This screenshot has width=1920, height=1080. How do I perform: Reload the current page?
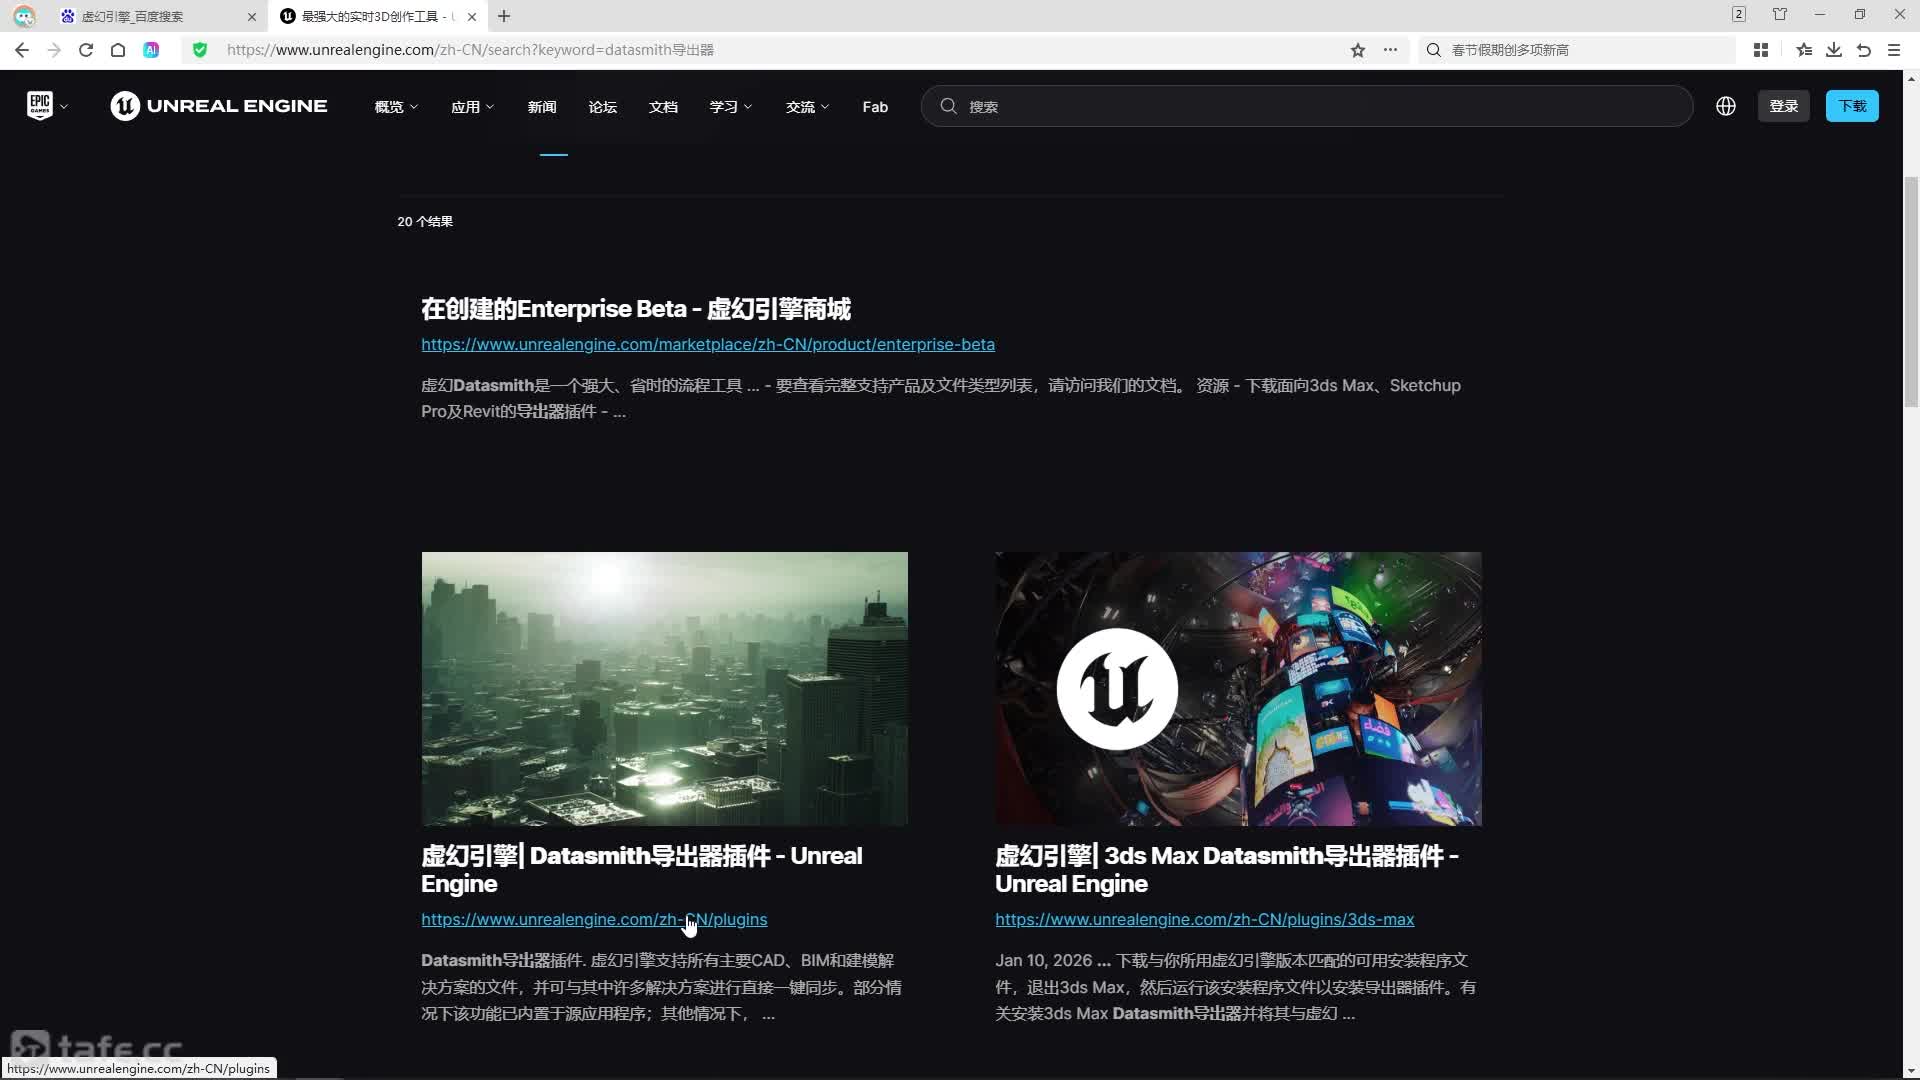86,50
